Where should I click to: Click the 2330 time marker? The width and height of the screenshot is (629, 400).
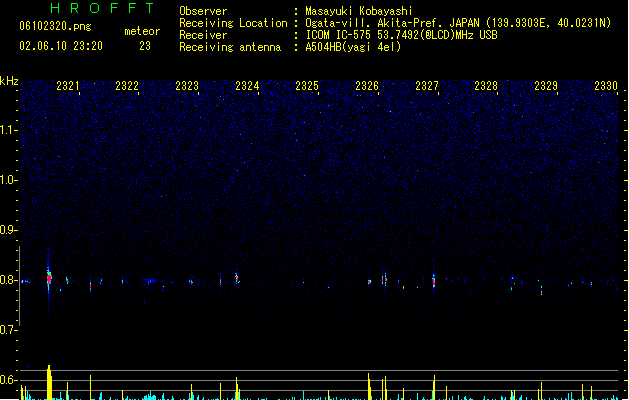click(606, 86)
